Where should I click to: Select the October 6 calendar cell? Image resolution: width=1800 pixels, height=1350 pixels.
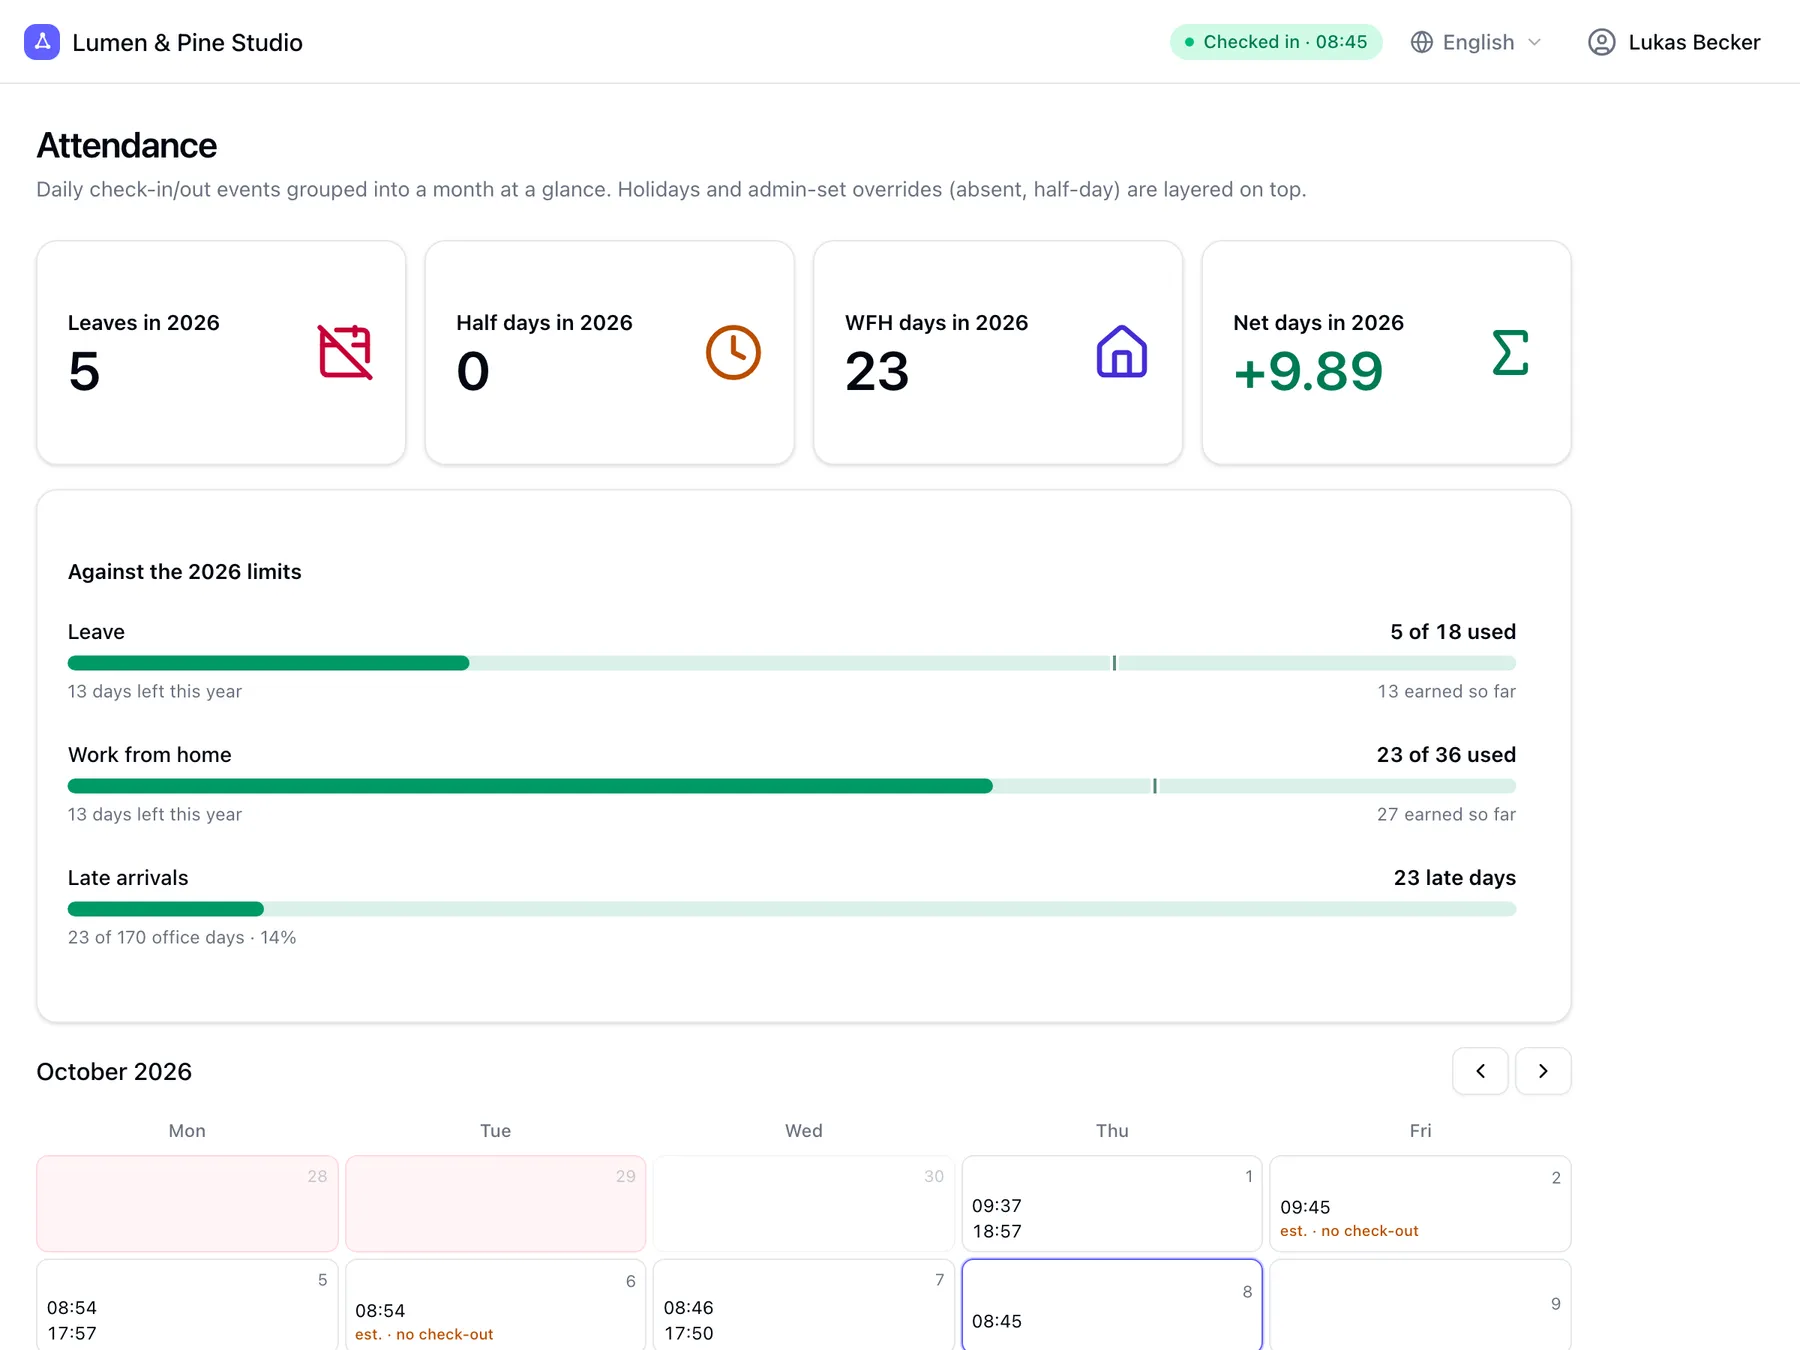(x=495, y=1305)
